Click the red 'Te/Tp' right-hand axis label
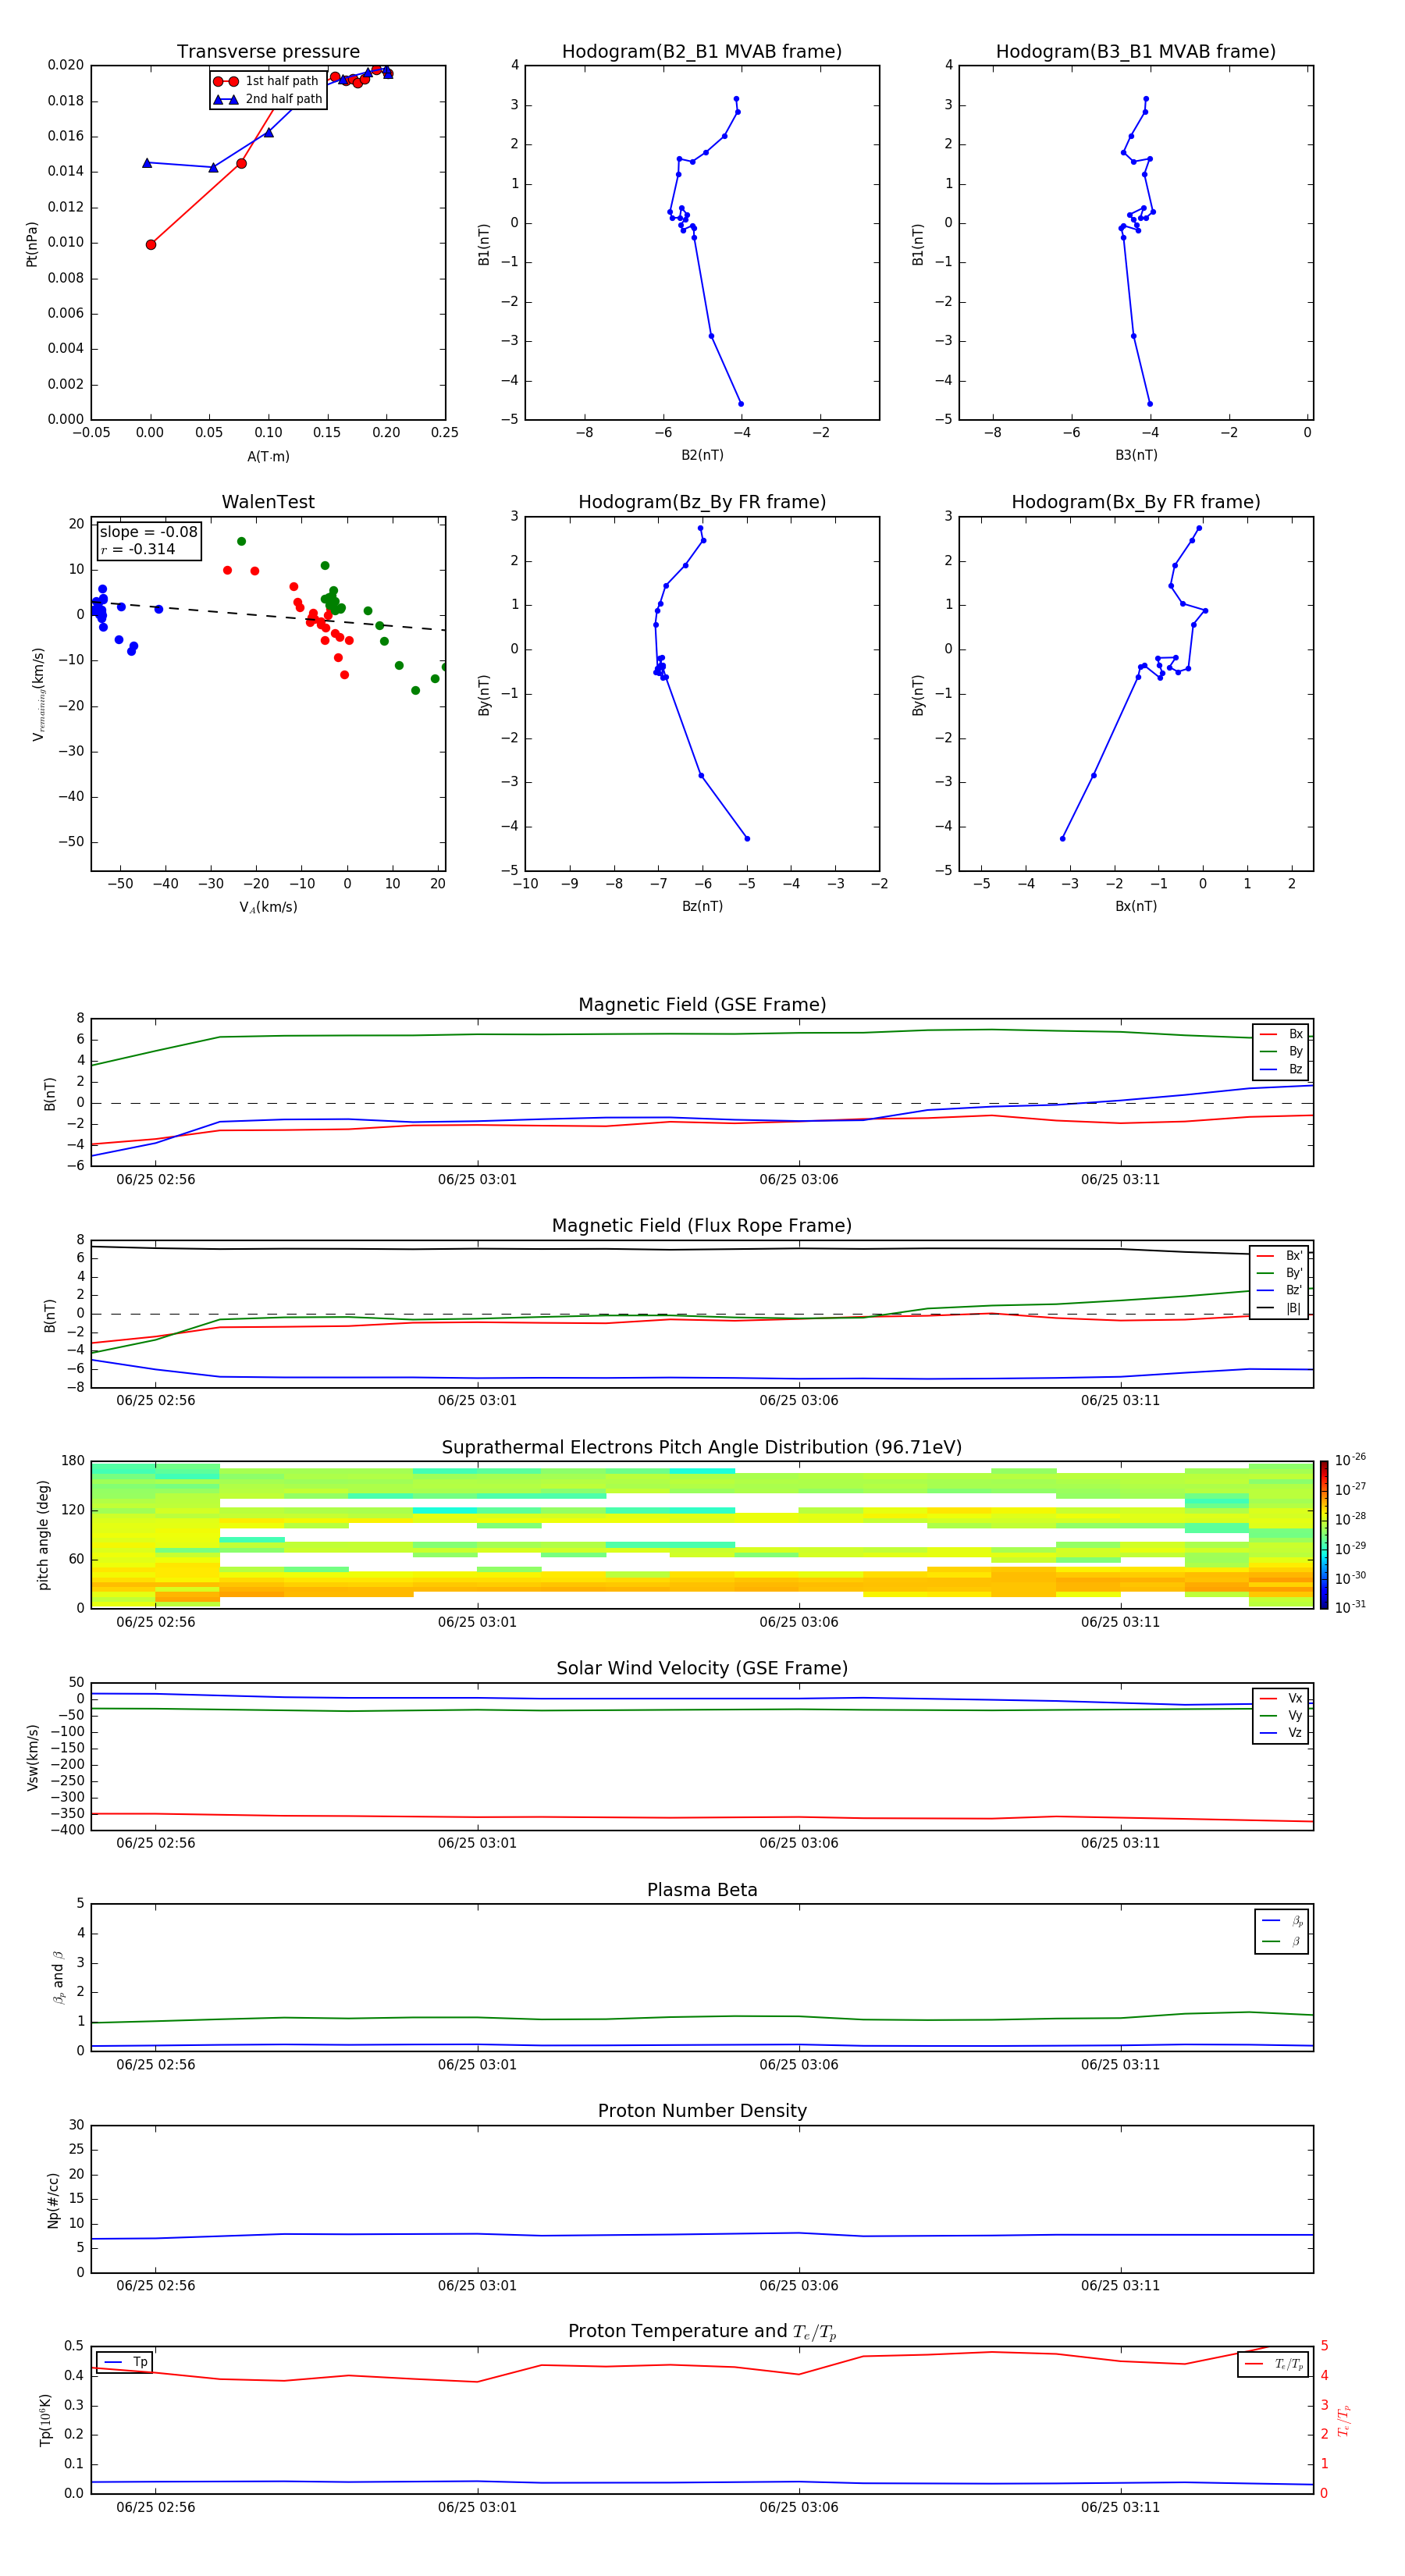This screenshot has height=2576, width=1405. point(1343,2420)
